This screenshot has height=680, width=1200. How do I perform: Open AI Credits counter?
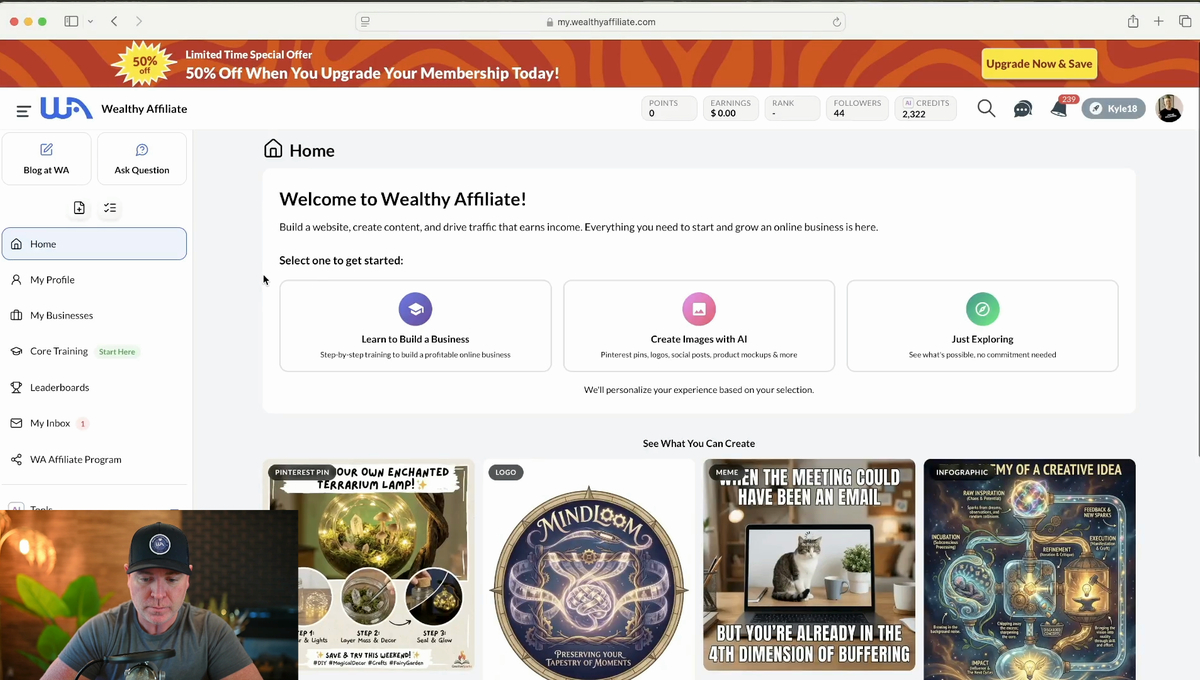926,109
